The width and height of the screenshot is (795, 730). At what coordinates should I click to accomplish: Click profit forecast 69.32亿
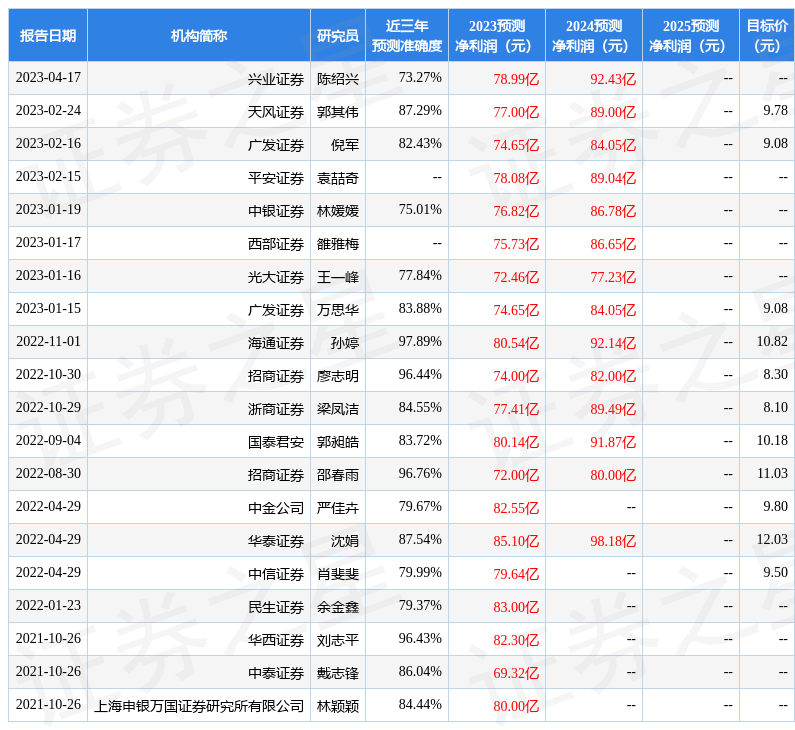[516, 672]
